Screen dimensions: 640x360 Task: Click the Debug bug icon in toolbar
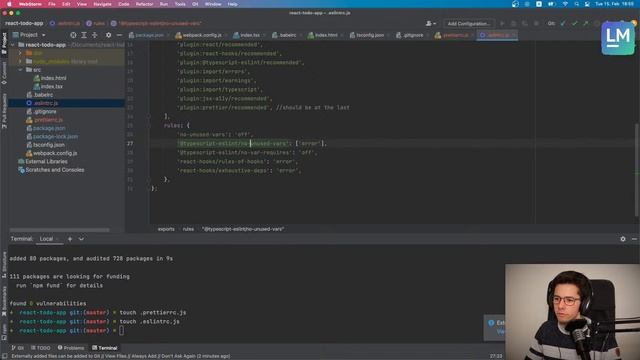[x=513, y=24]
